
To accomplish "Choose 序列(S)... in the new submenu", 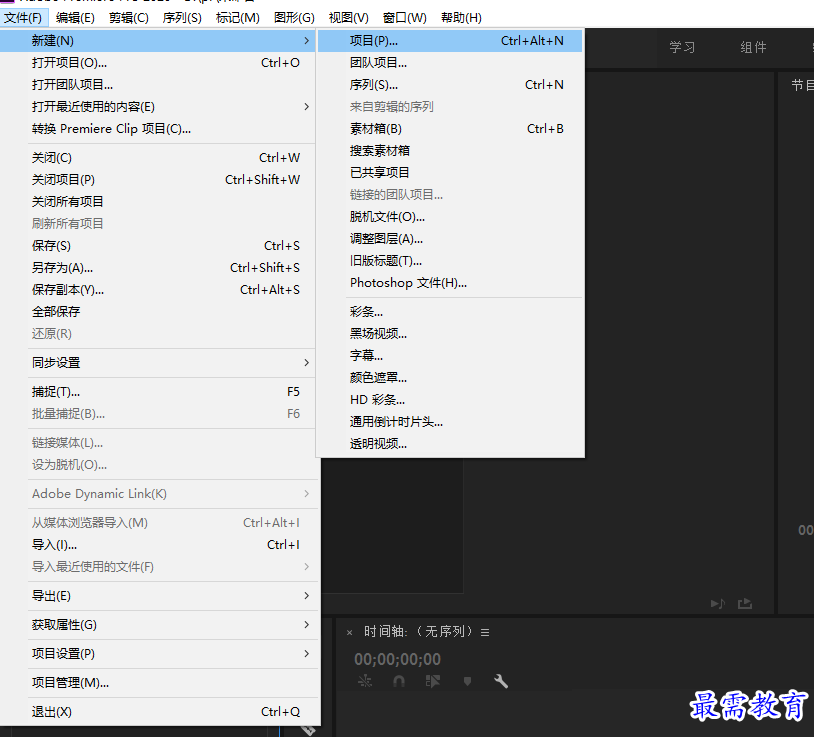I will coord(450,85).
